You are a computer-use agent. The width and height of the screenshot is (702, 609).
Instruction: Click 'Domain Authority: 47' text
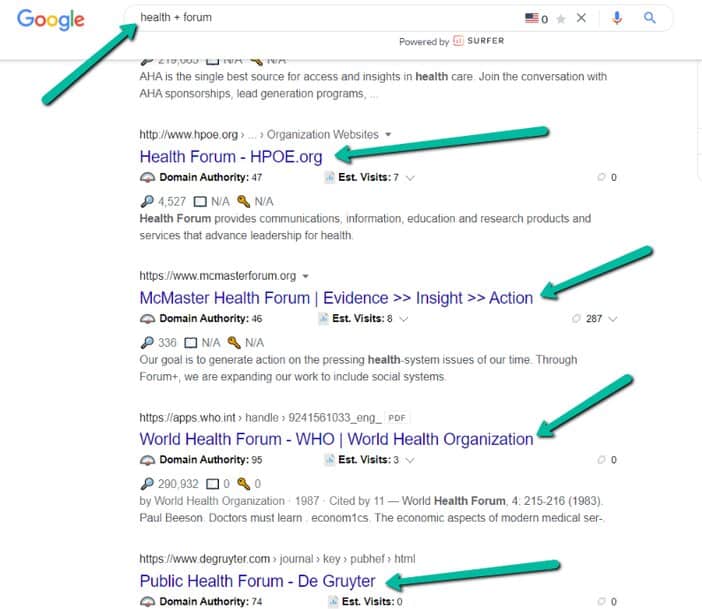coord(210,177)
